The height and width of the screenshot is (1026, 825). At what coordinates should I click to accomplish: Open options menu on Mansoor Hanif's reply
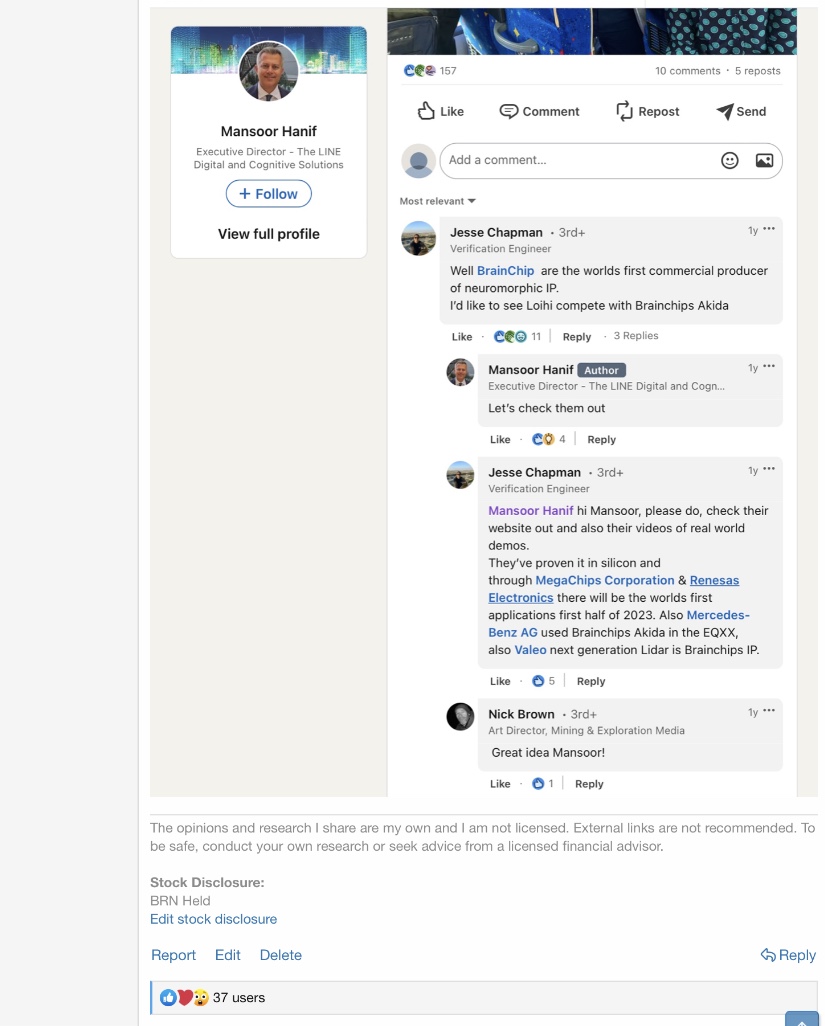pyautogui.click(x=768, y=368)
